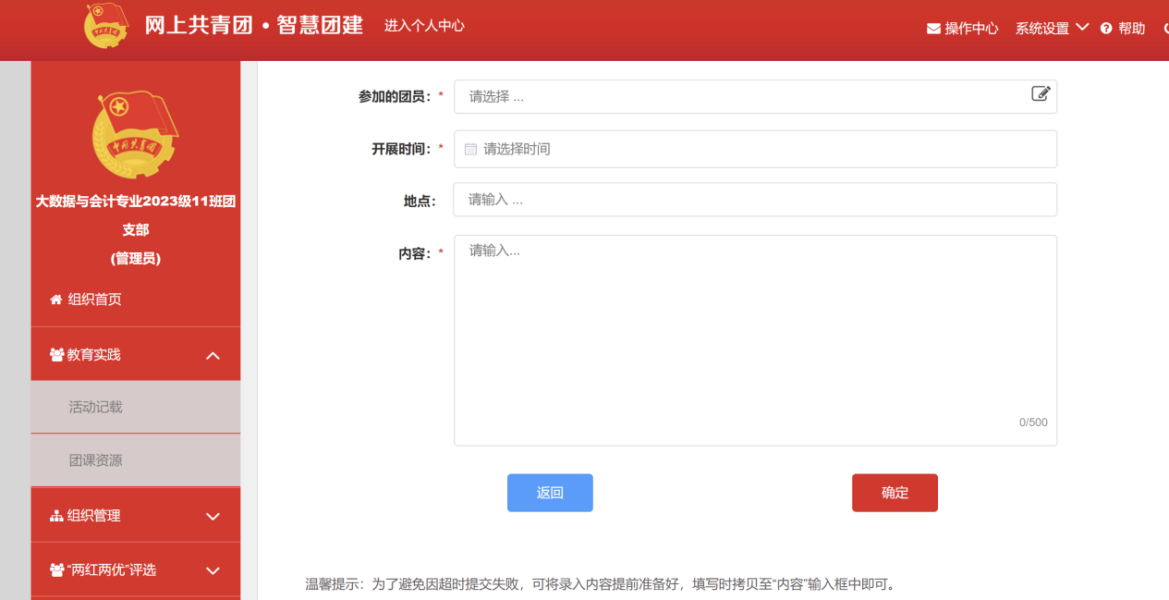Click the Communist Youth League logo in header

[x=107, y=25]
